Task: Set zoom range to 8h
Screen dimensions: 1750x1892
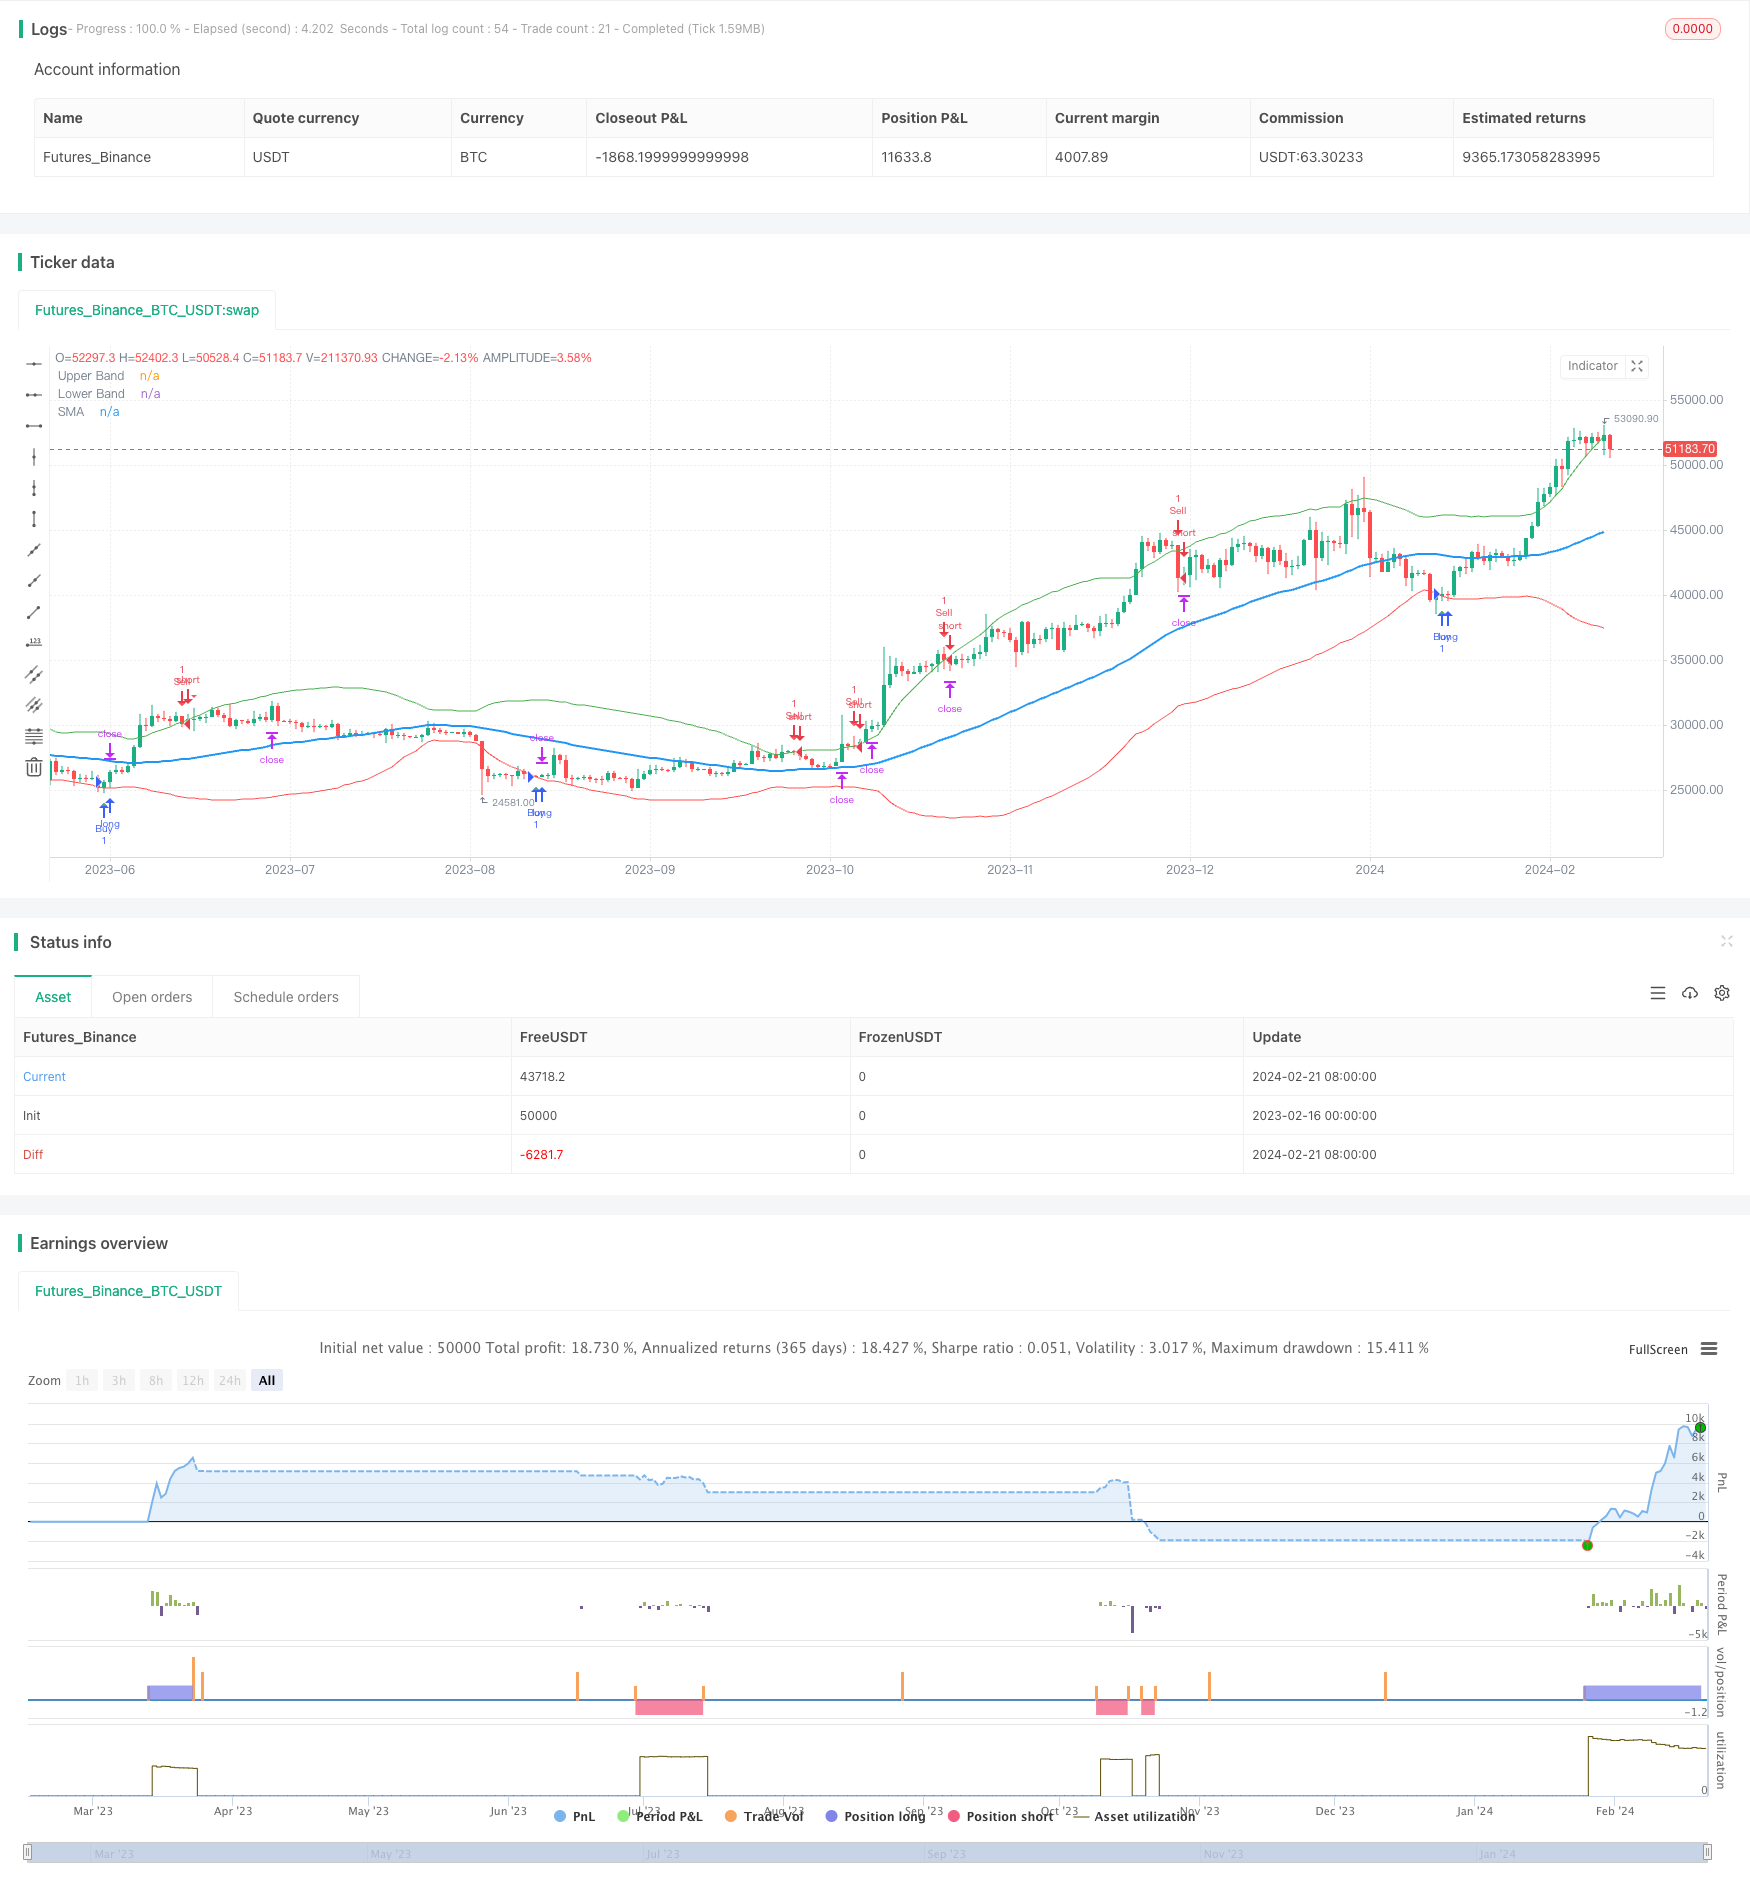Action: pyautogui.click(x=156, y=1380)
